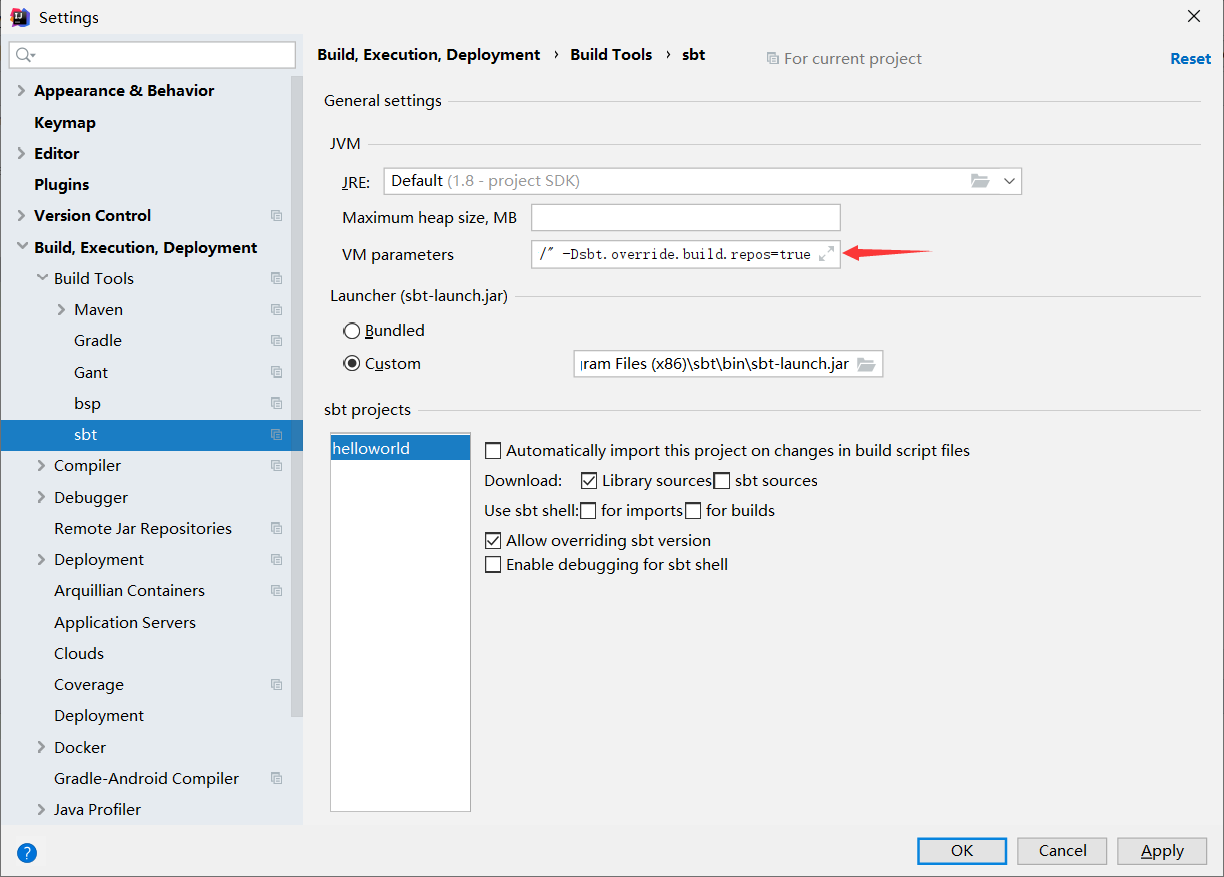Click the search magnifier icon in settings
This screenshot has width=1224, height=877.
[24, 55]
